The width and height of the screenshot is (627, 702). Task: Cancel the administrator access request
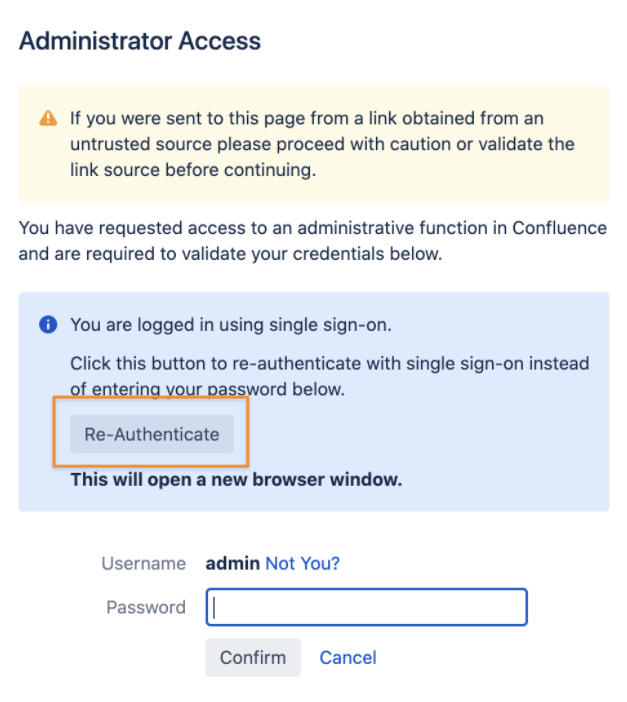pos(348,658)
